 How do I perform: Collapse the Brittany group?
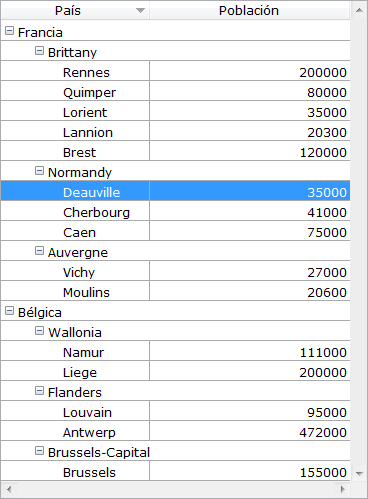pos(39,51)
